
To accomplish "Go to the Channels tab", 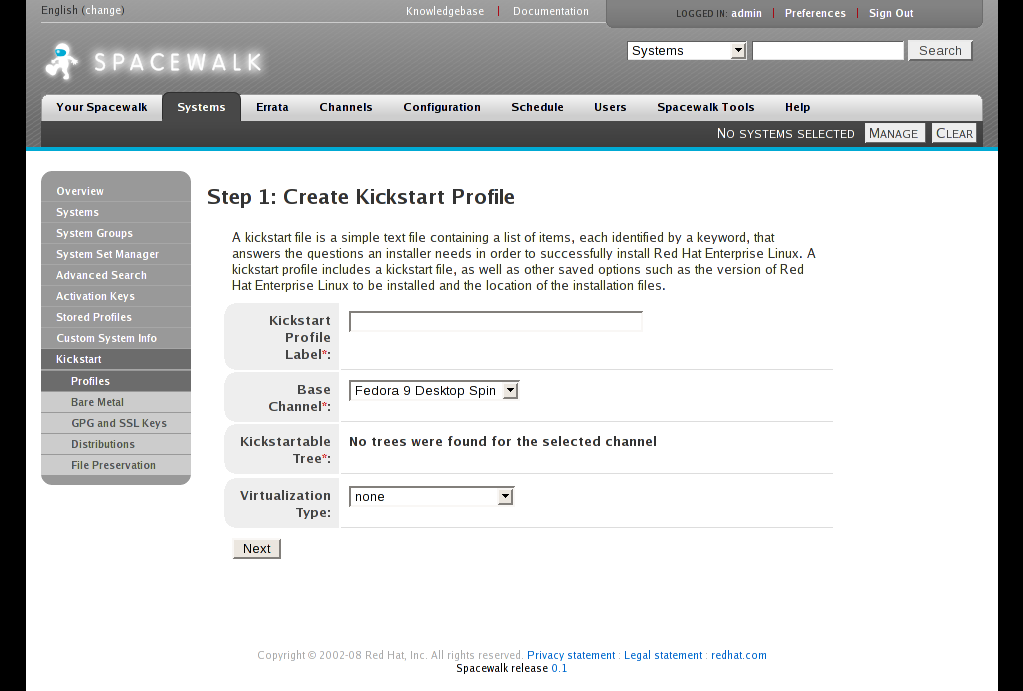I will 346,107.
